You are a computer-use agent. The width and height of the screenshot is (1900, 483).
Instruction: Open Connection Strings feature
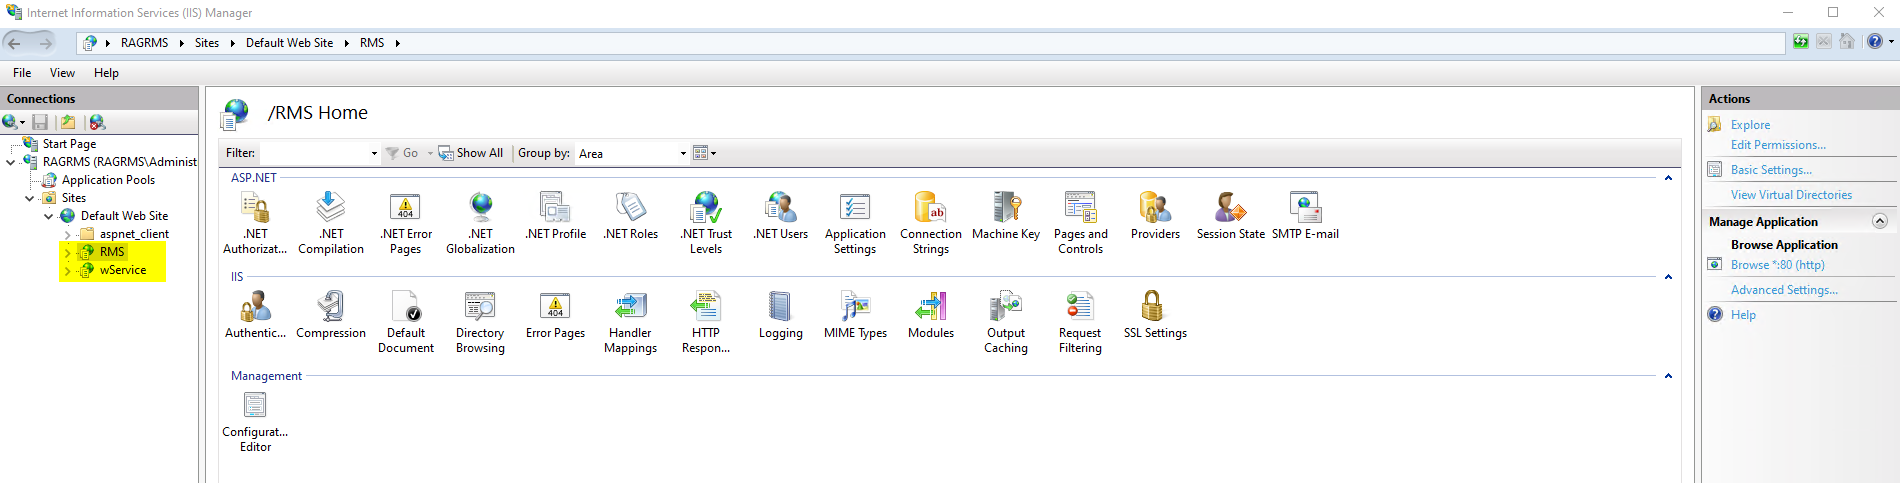click(931, 223)
